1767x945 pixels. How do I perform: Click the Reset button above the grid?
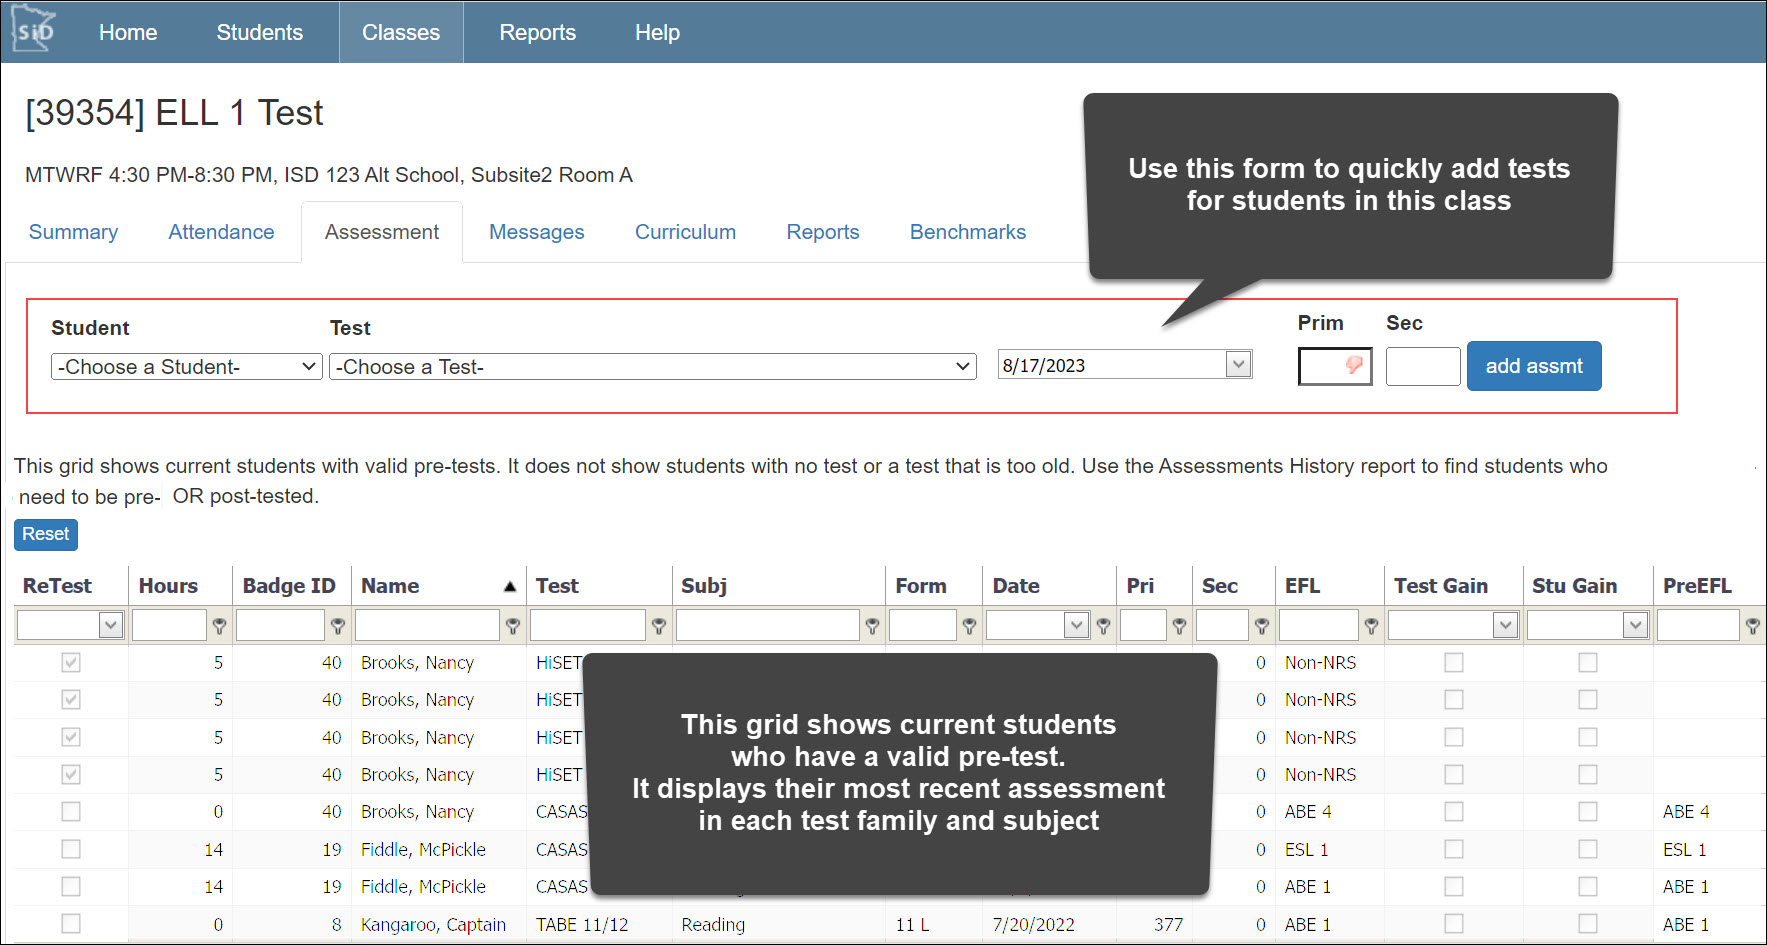[x=45, y=534]
